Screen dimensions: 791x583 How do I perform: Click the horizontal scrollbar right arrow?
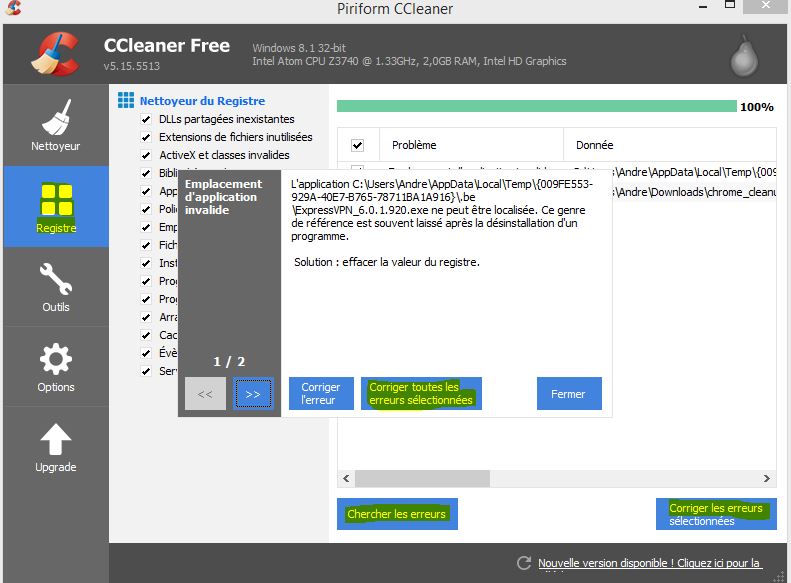coord(768,478)
